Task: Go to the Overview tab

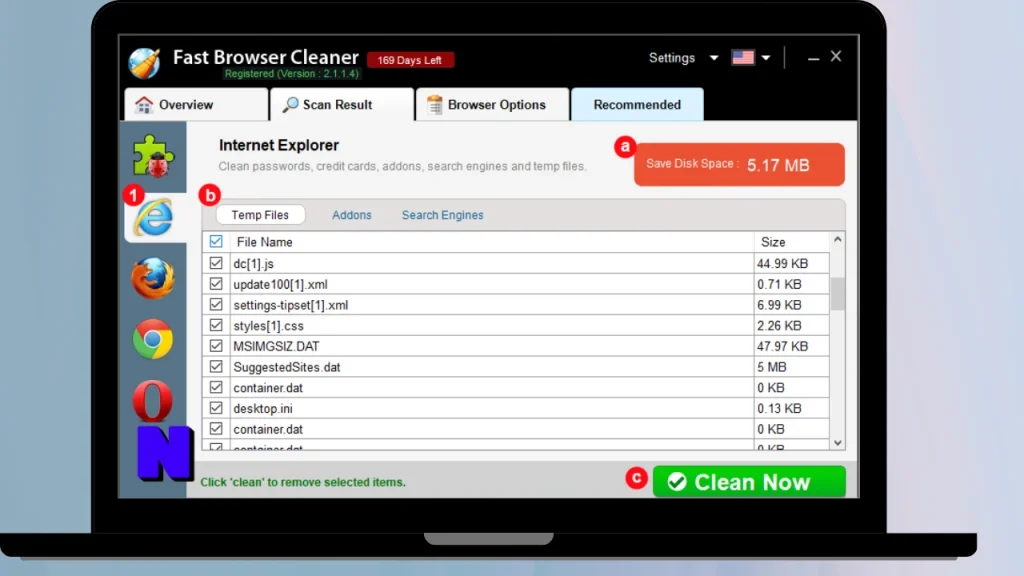Action: tap(196, 104)
